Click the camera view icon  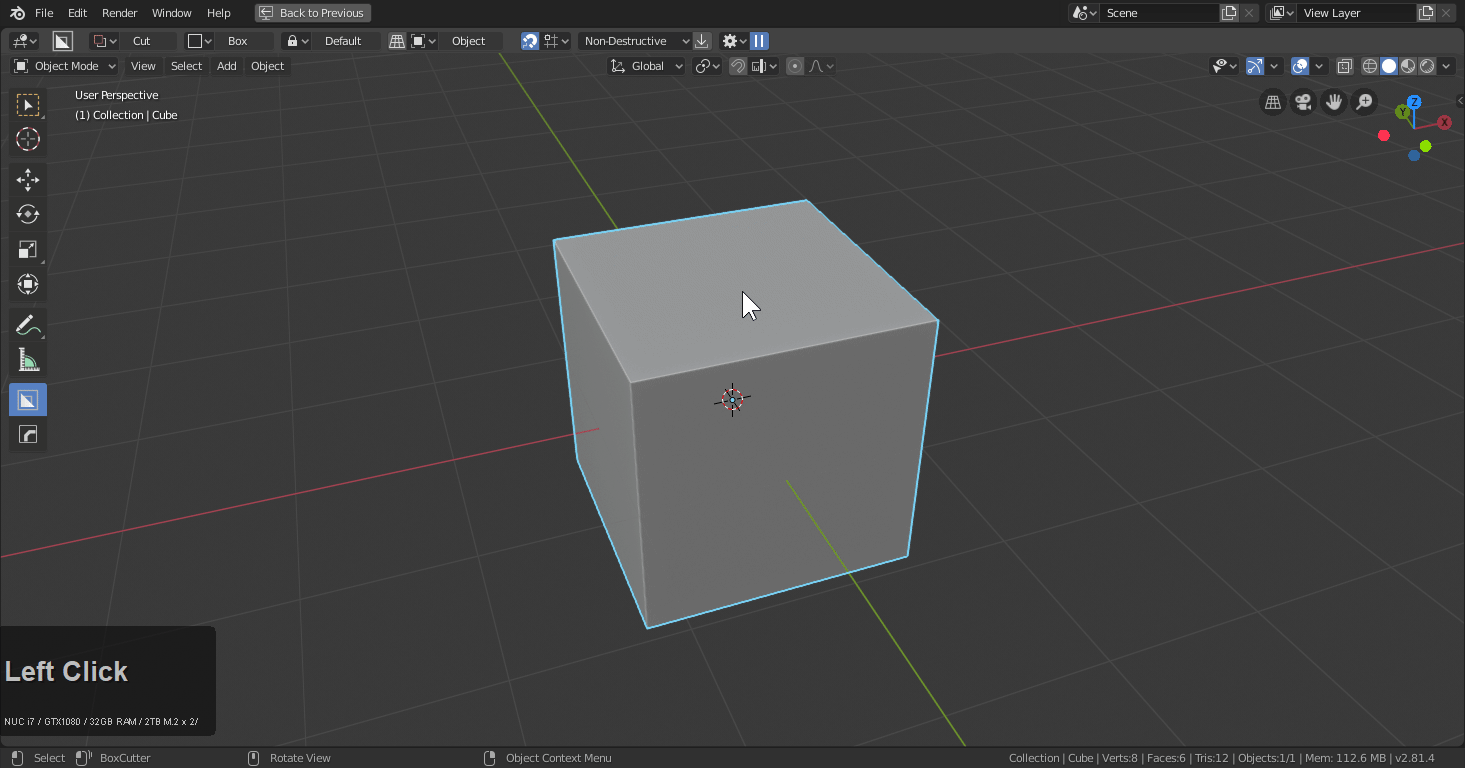click(1302, 102)
